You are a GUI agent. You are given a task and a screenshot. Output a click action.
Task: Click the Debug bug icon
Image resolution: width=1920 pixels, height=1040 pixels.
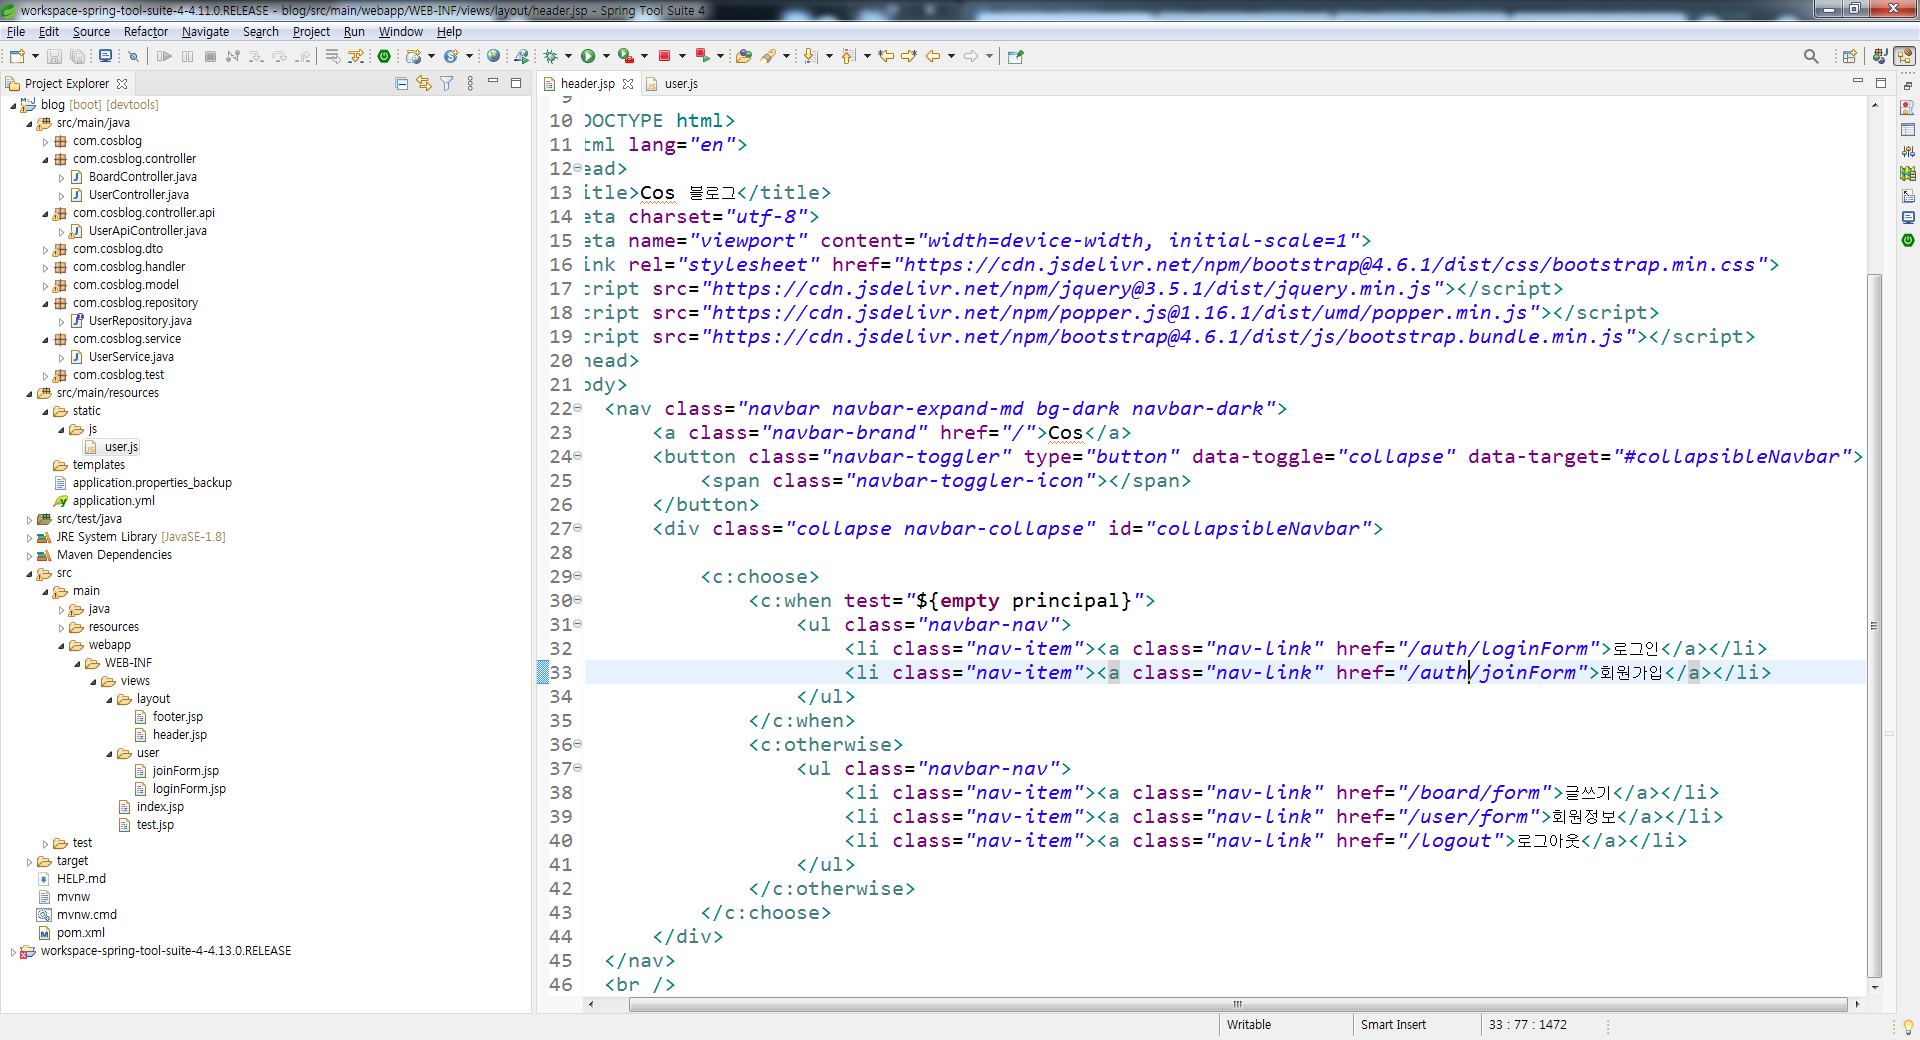550,56
